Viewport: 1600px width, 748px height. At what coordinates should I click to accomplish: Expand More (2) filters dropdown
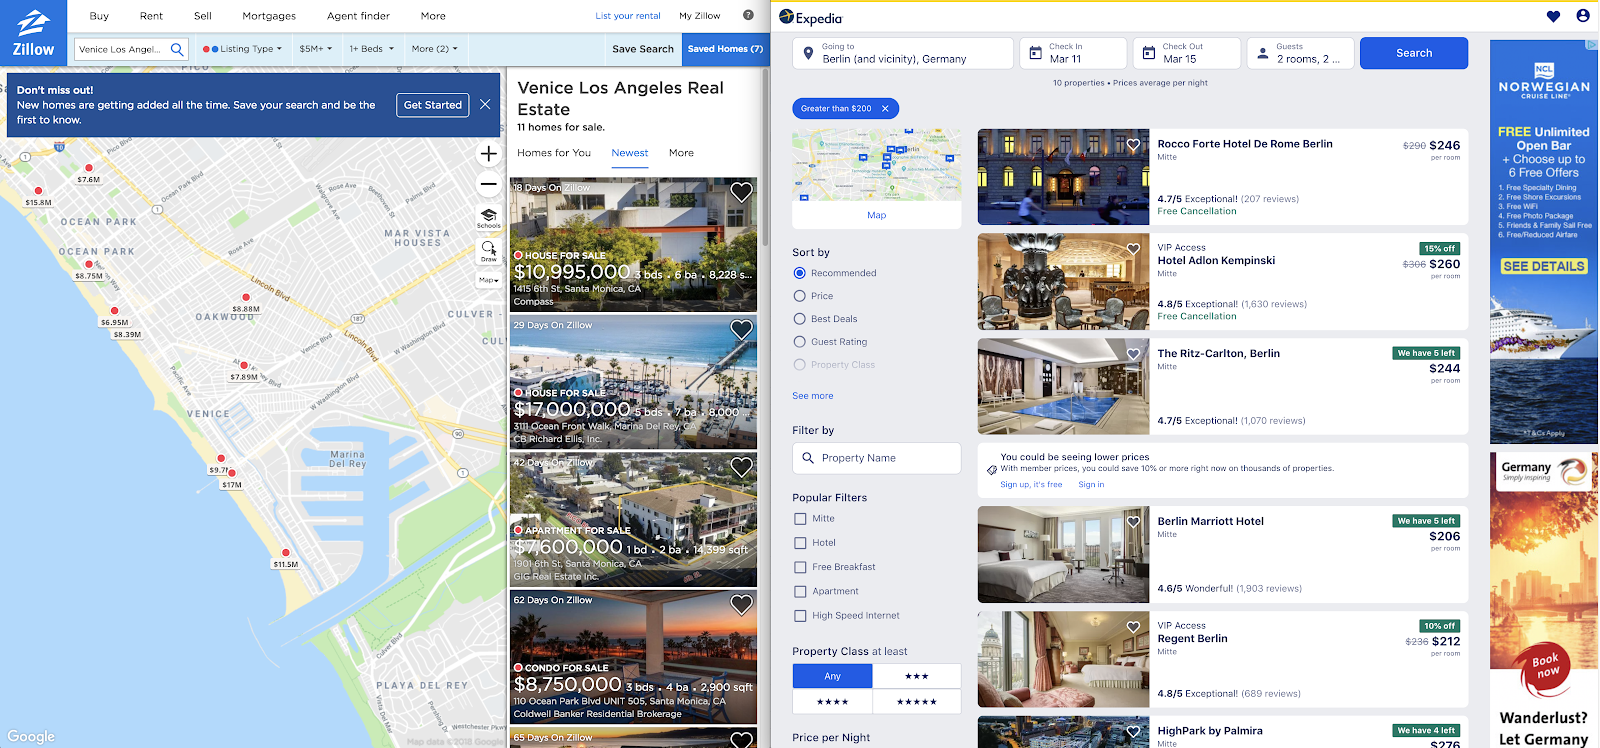[x=434, y=49]
